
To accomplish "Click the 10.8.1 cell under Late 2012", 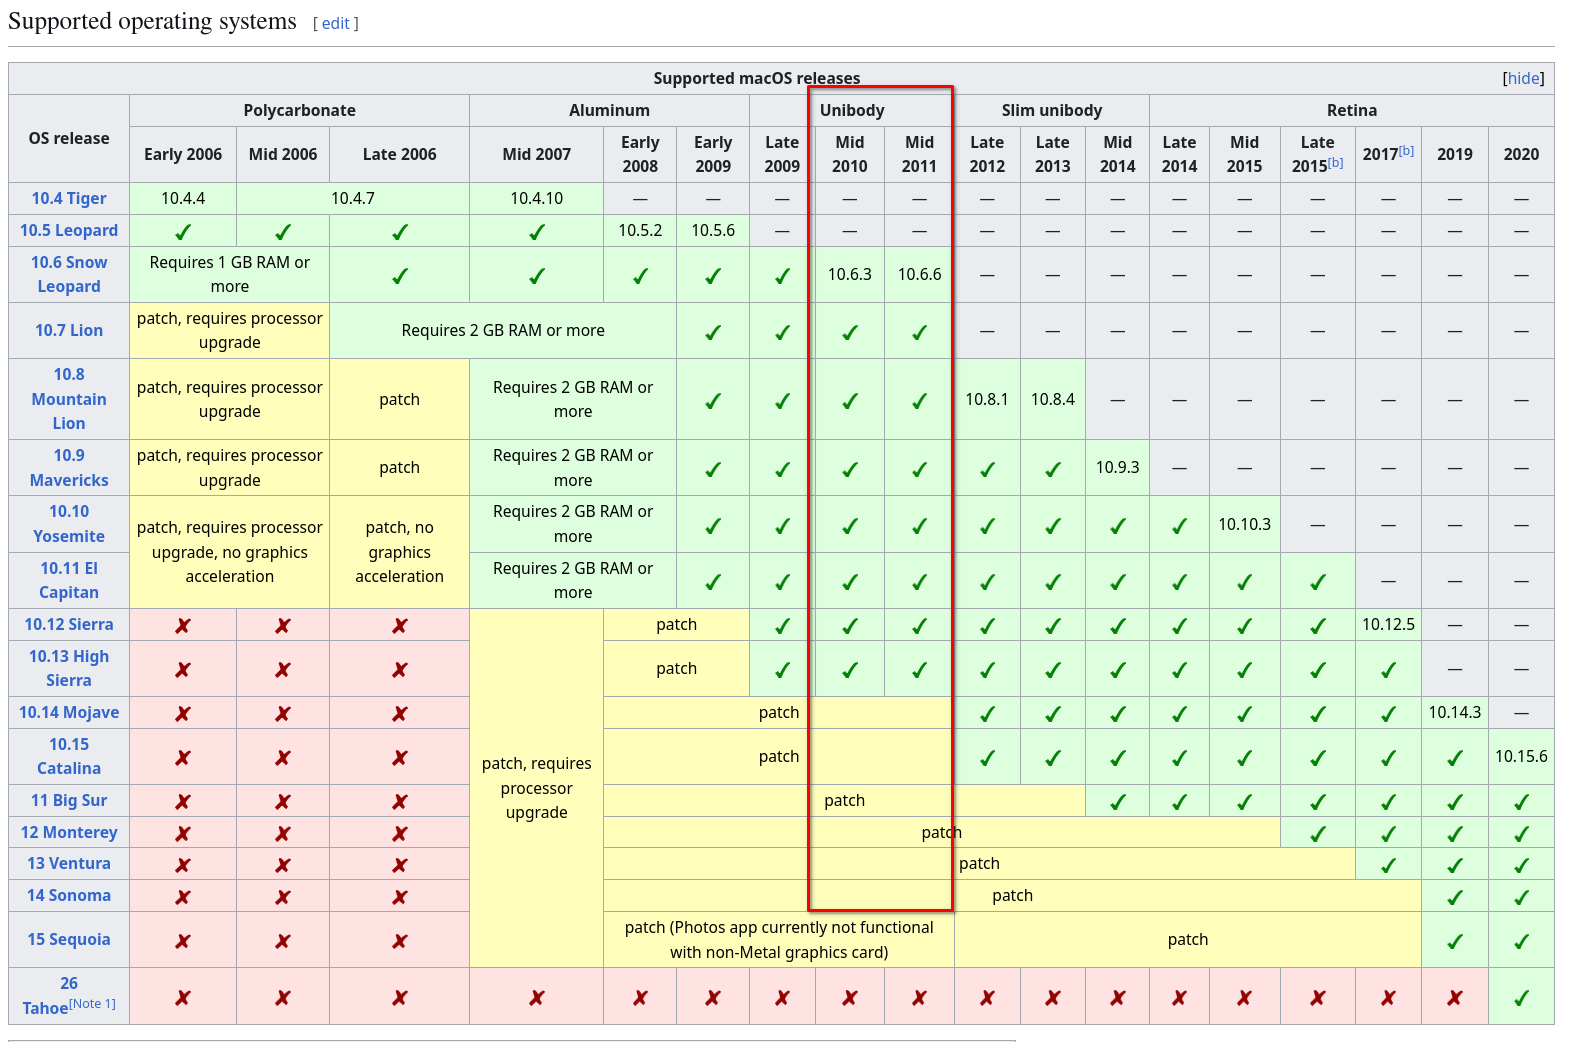I will point(987,399).
